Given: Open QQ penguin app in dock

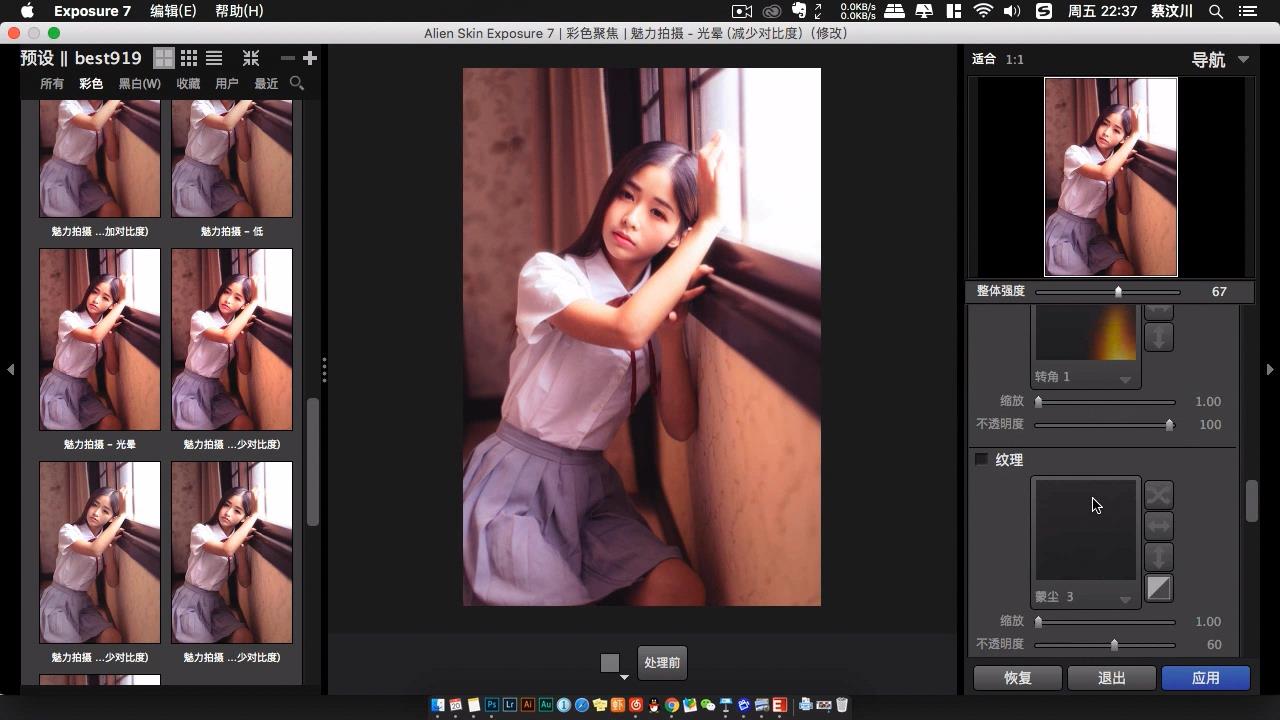Looking at the screenshot, I should [654, 705].
